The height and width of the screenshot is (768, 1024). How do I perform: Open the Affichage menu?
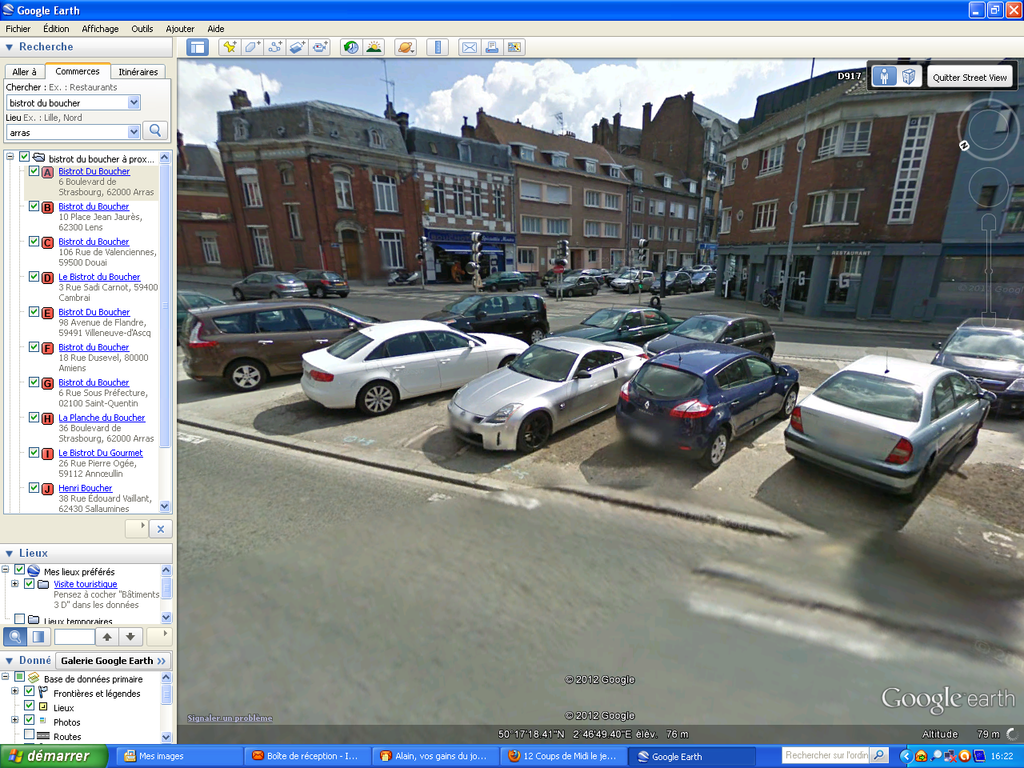point(100,29)
